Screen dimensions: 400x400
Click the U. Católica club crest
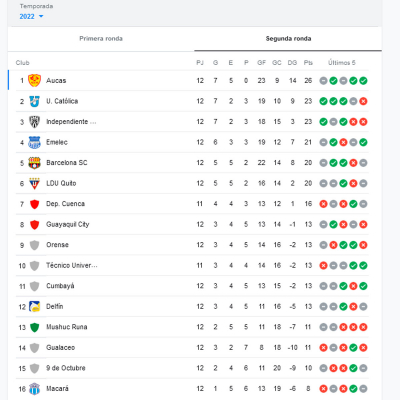pyautogui.click(x=34, y=101)
